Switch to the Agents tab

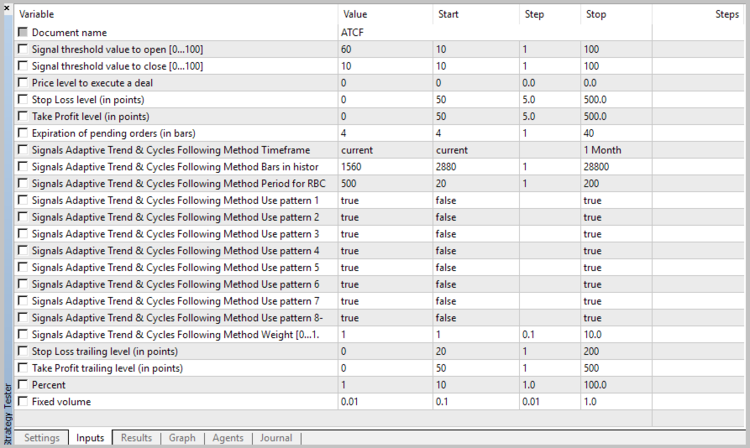[228, 438]
